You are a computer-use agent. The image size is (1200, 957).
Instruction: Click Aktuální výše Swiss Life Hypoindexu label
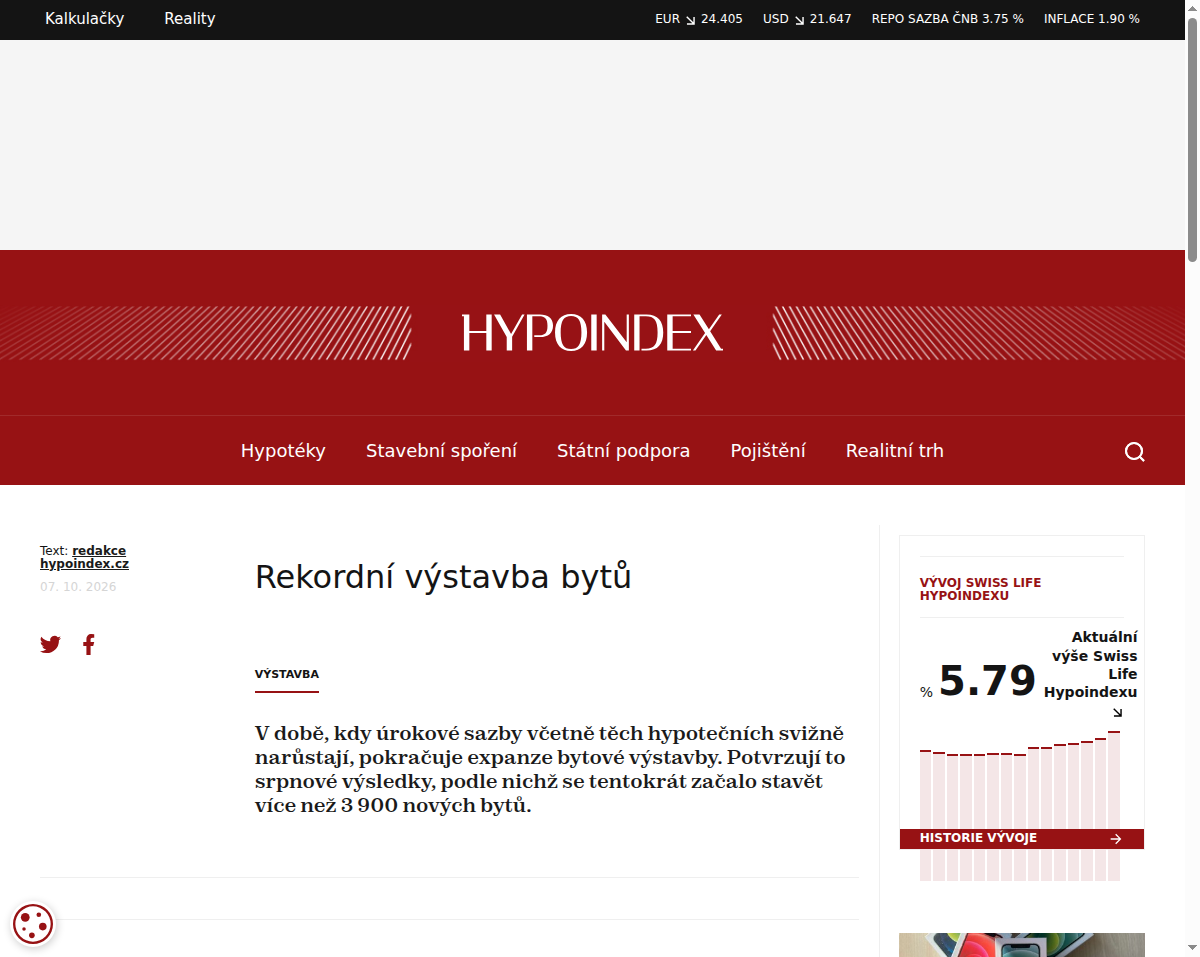[x=1090, y=664]
